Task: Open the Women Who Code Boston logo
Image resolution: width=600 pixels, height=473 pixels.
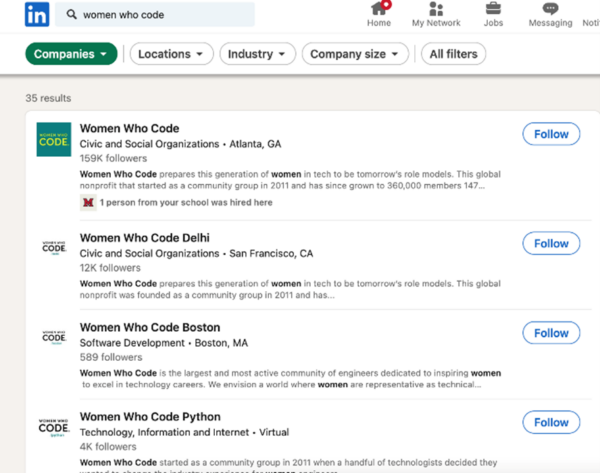Action: point(54,338)
